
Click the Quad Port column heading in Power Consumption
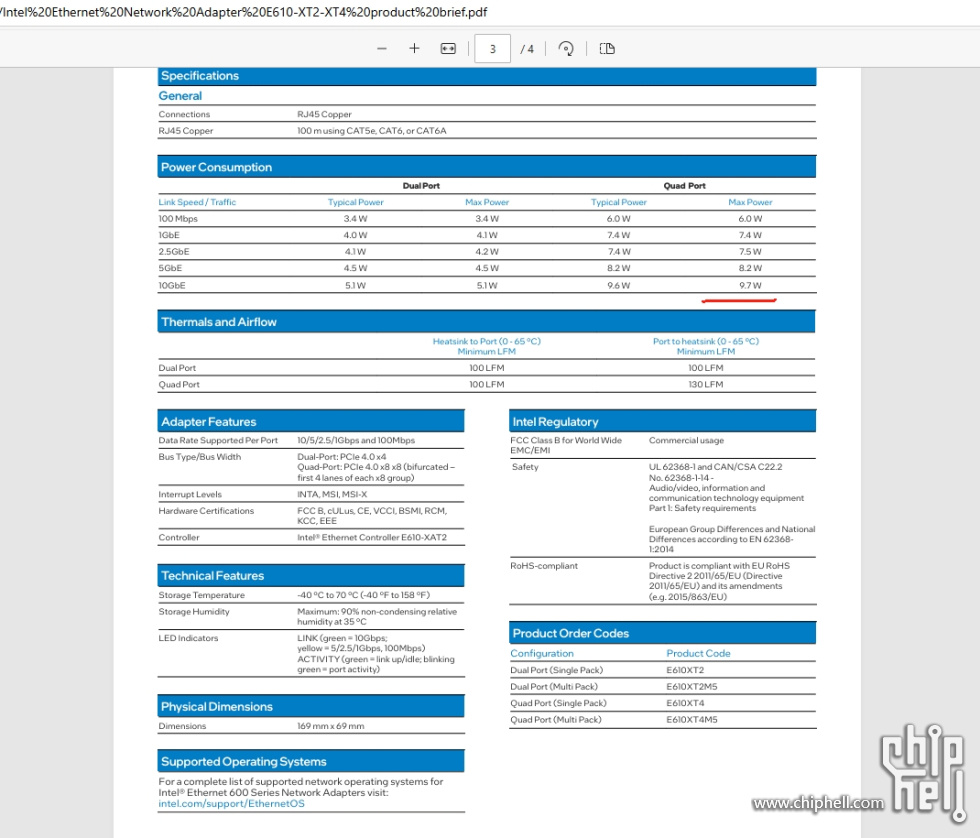pos(684,186)
